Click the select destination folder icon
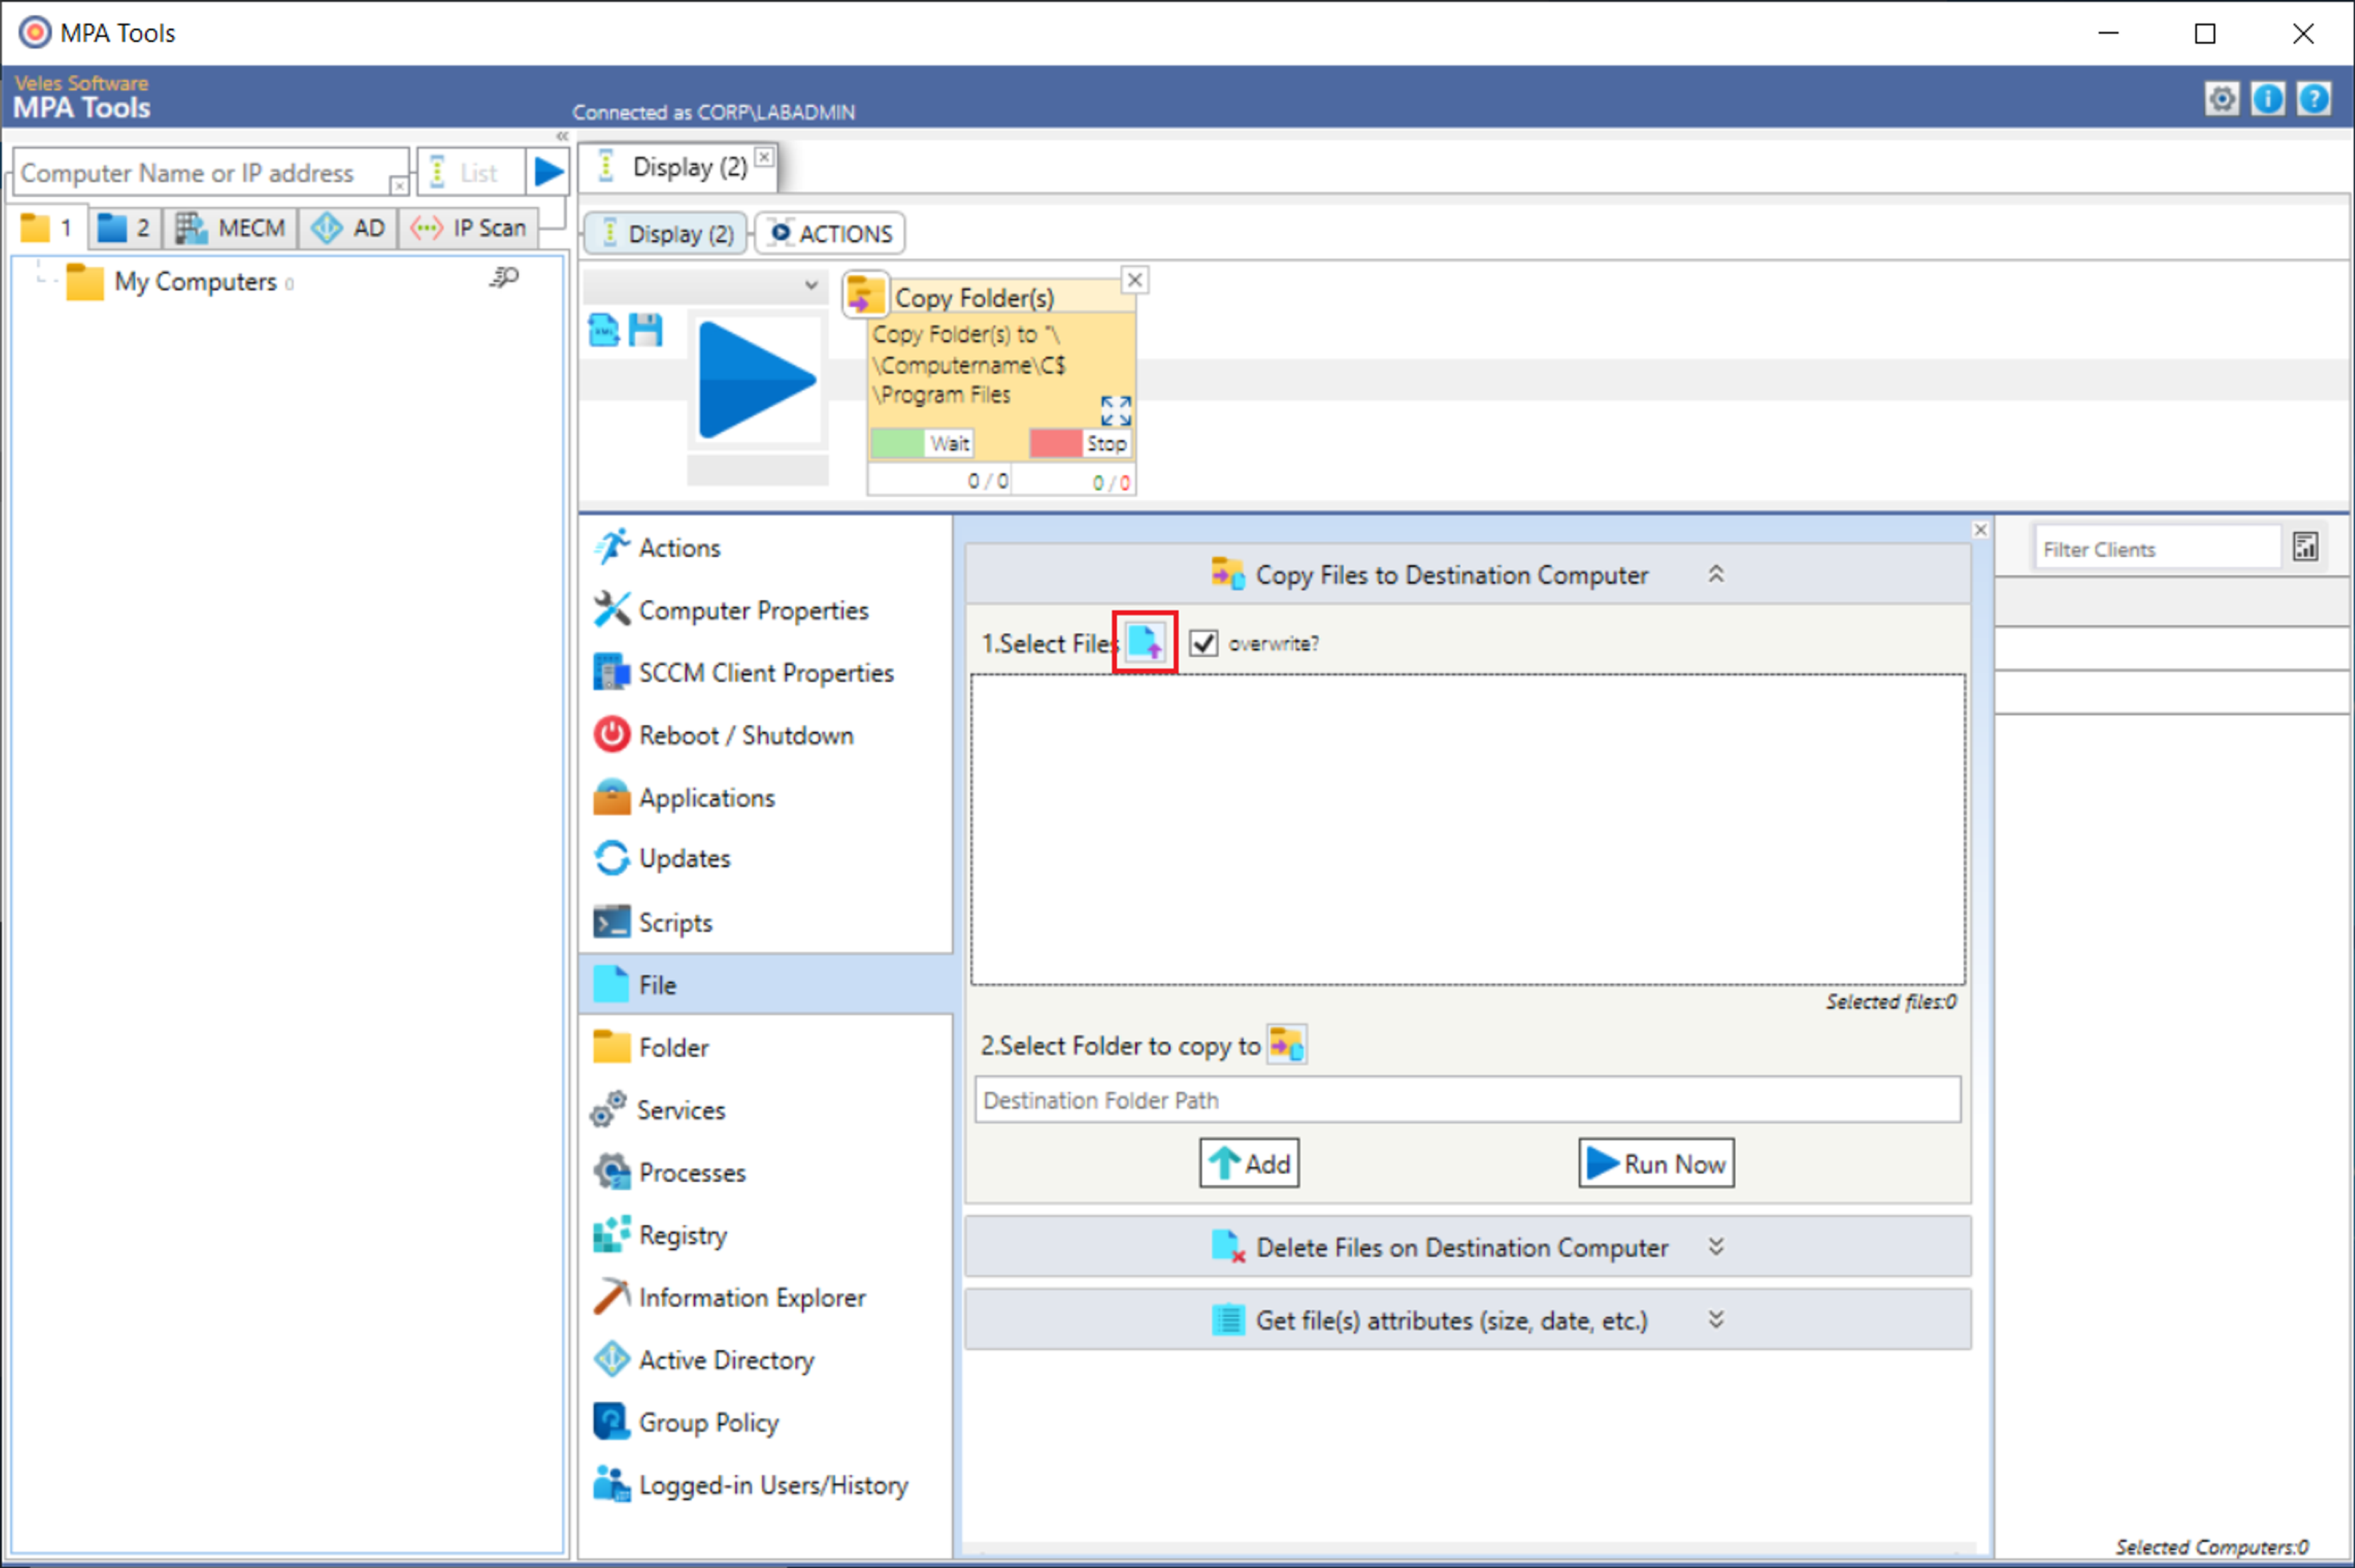The height and width of the screenshot is (1568, 2355). [x=1286, y=1045]
